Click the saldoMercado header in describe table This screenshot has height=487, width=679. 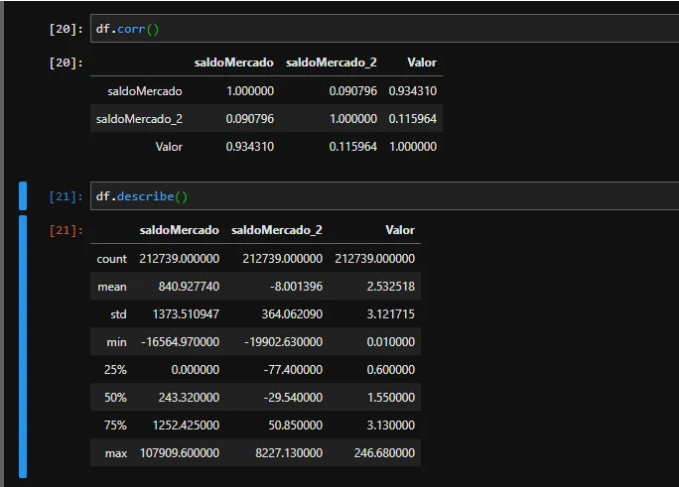coord(179,230)
